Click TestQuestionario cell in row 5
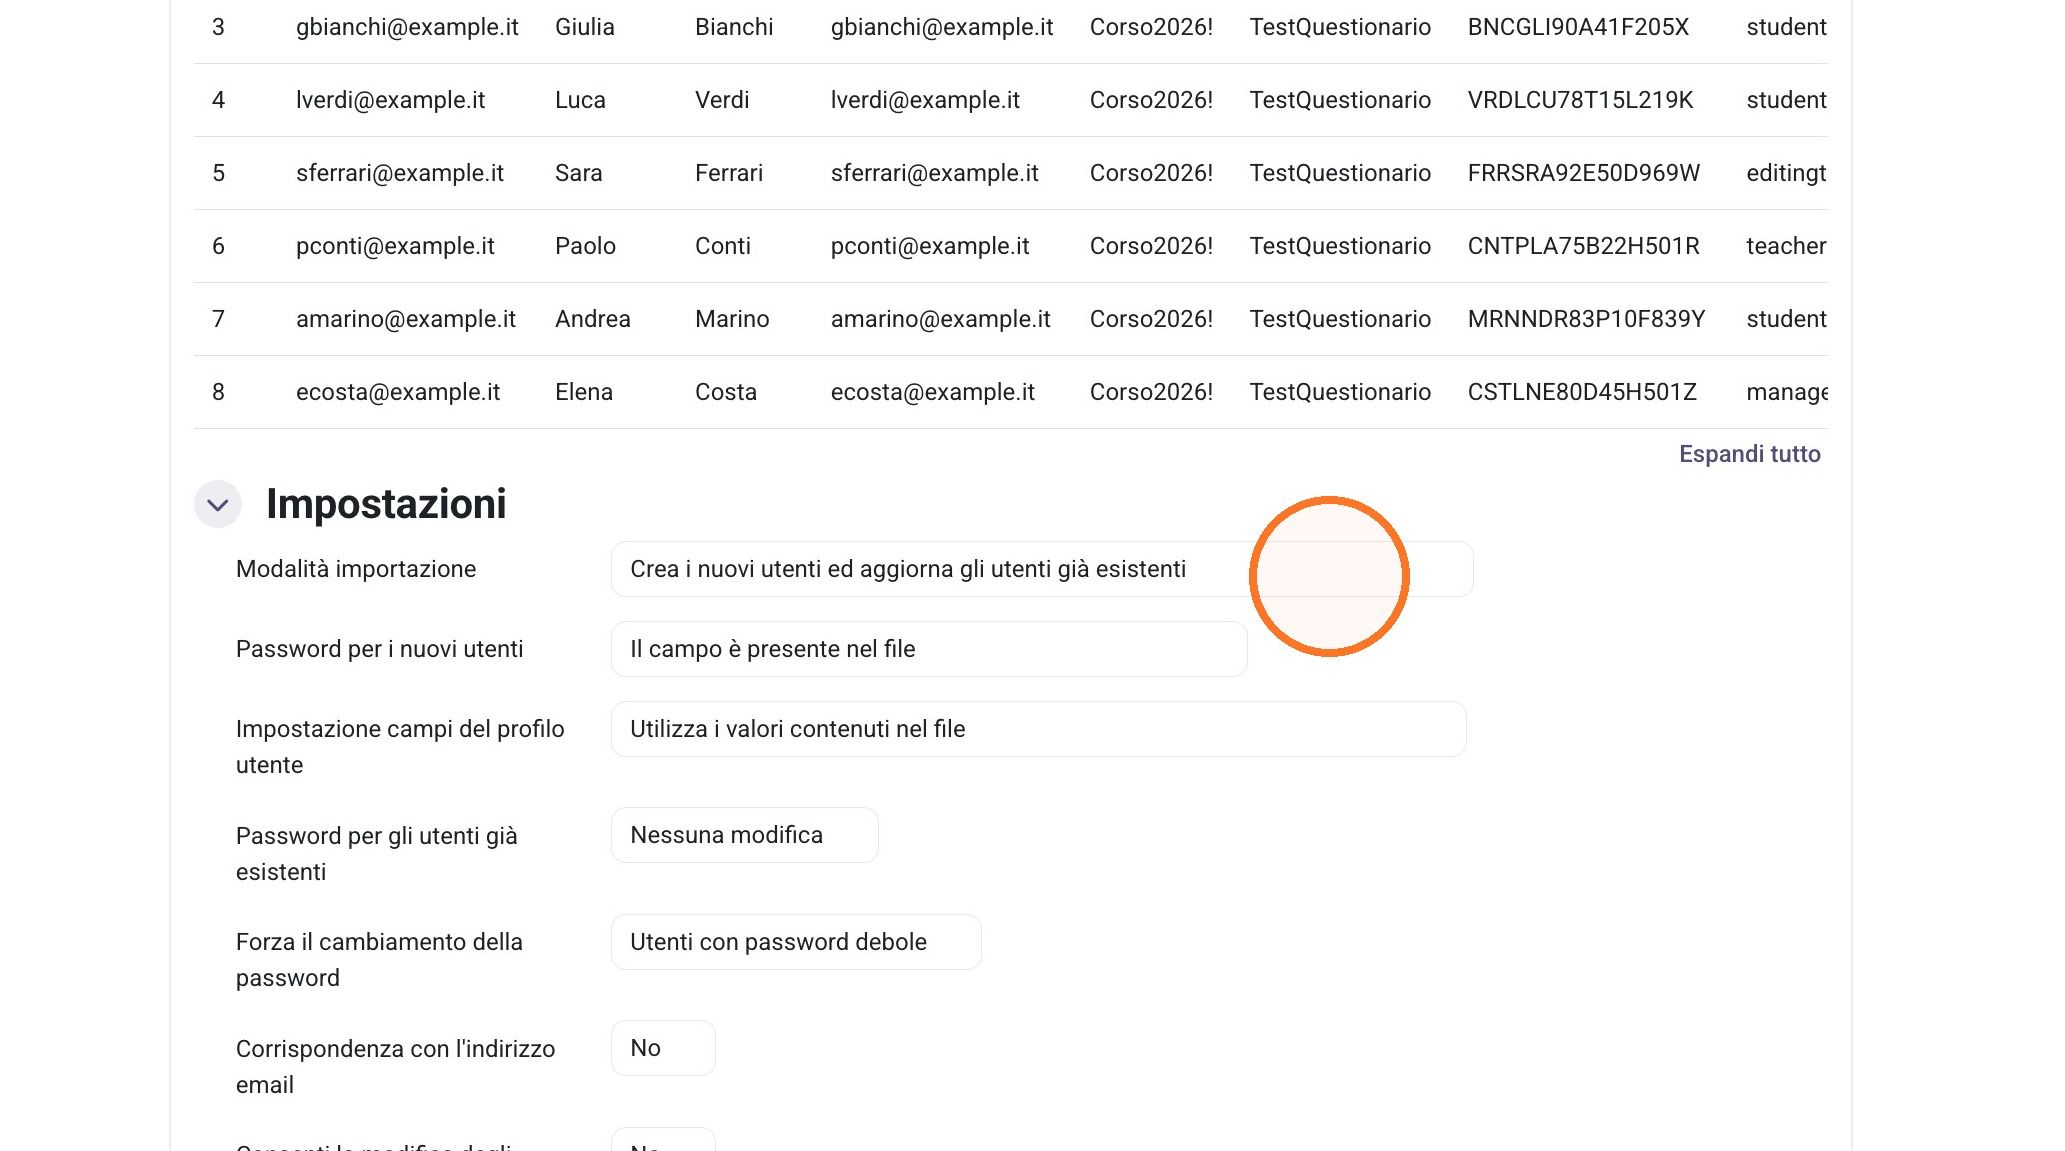2065x1151 pixels. 1340,173
